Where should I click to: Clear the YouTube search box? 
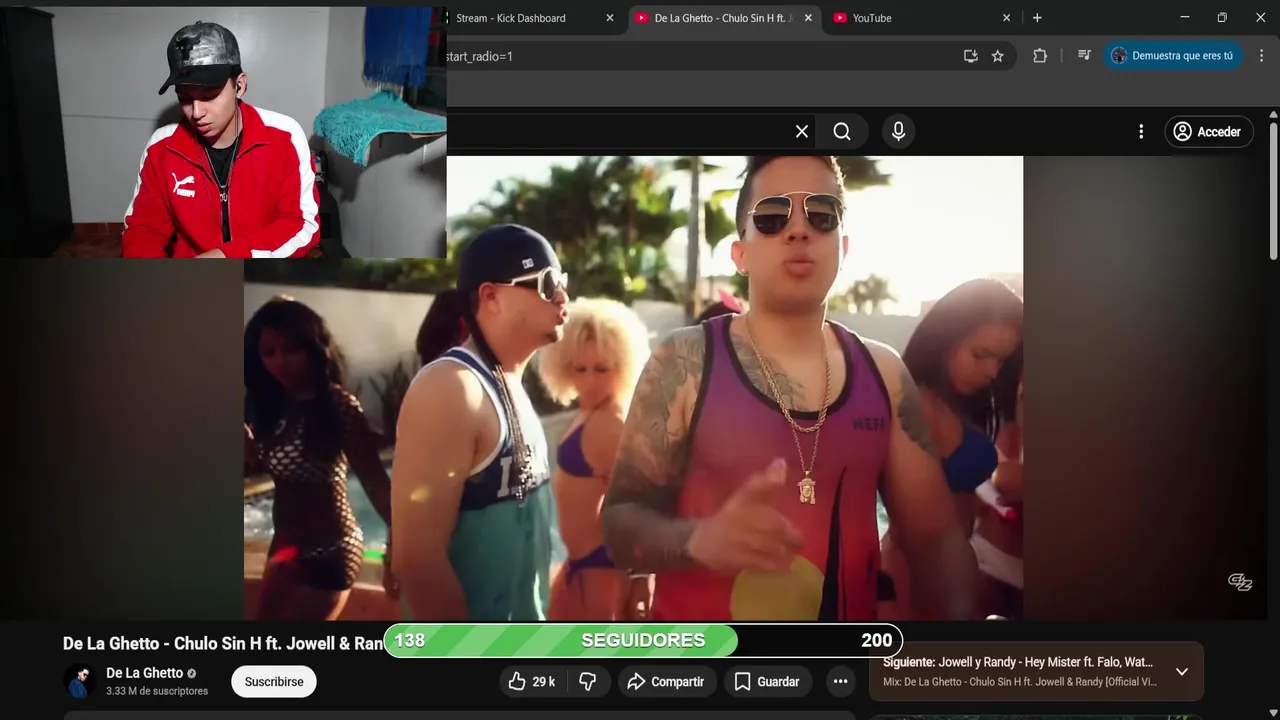click(801, 131)
